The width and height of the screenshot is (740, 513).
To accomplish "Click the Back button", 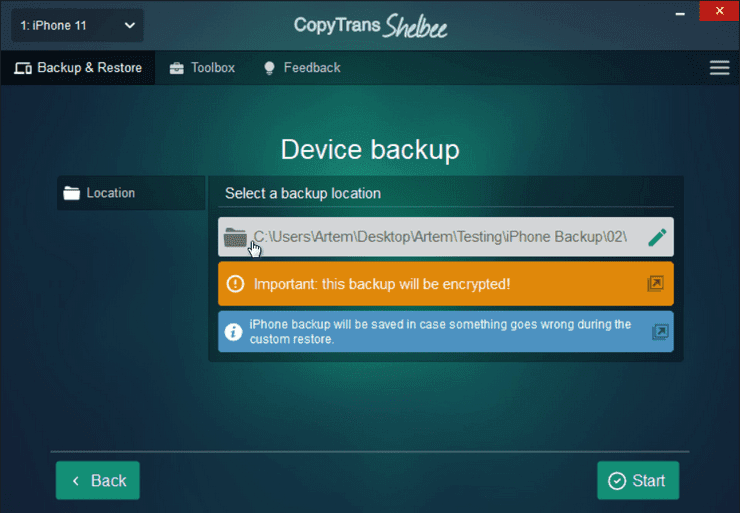I will click(x=98, y=480).
